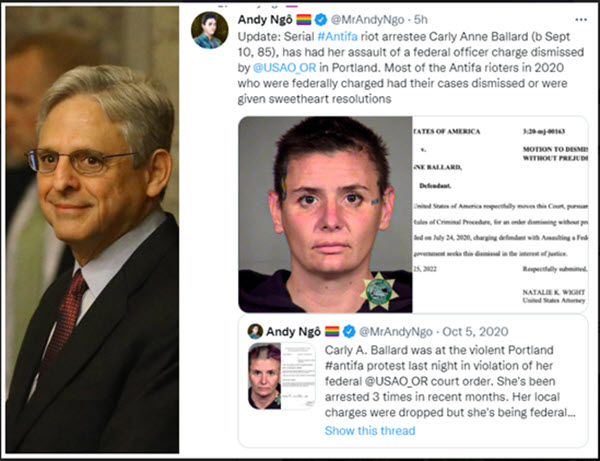The width and height of the screenshot is (600, 461).
Task: Open the Motion to Dismiss document image
Action: tap(500, 214)
